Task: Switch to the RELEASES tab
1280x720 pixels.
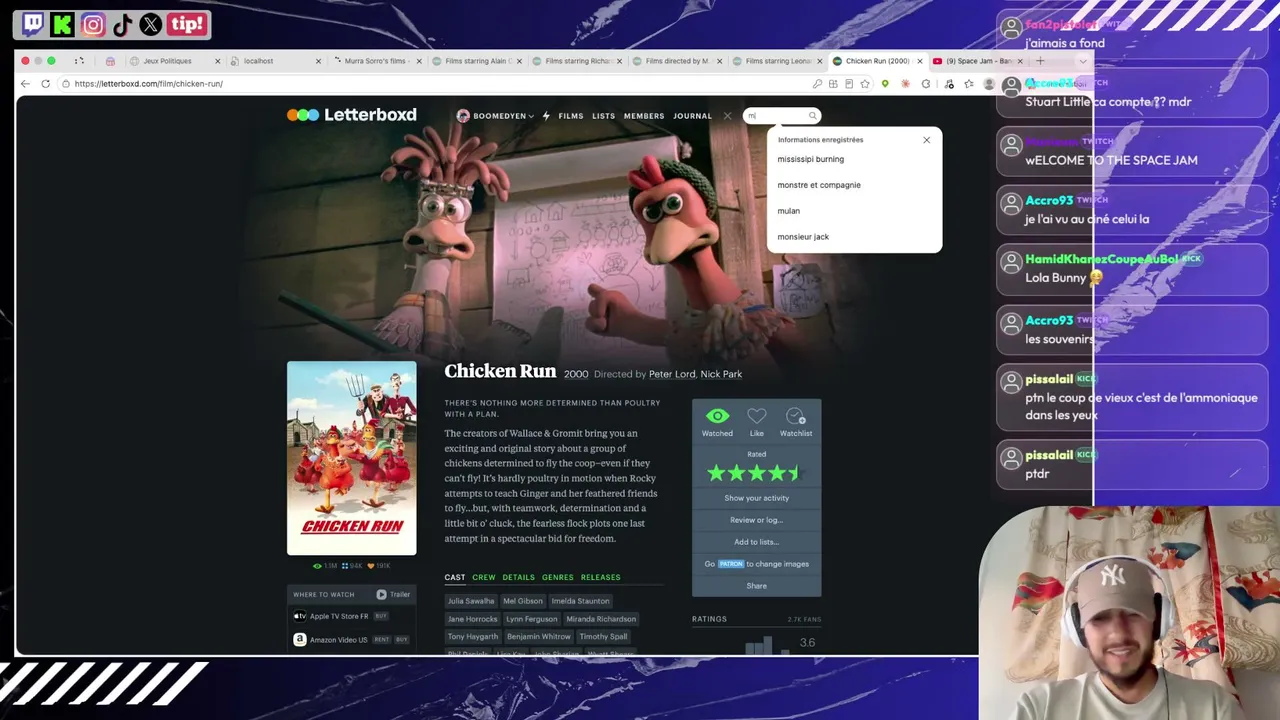Action: coord(601,577)
